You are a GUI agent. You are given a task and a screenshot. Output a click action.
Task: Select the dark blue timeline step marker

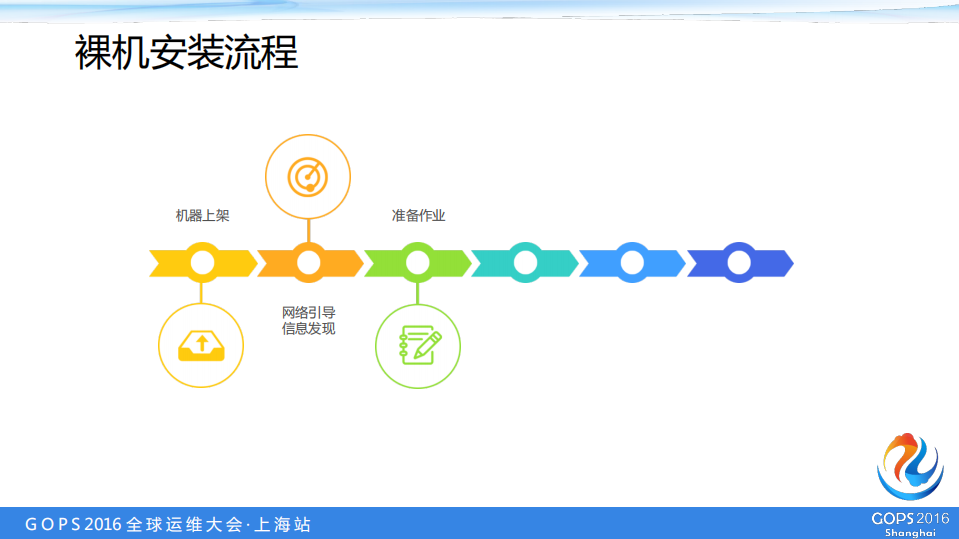pos(740,263)
